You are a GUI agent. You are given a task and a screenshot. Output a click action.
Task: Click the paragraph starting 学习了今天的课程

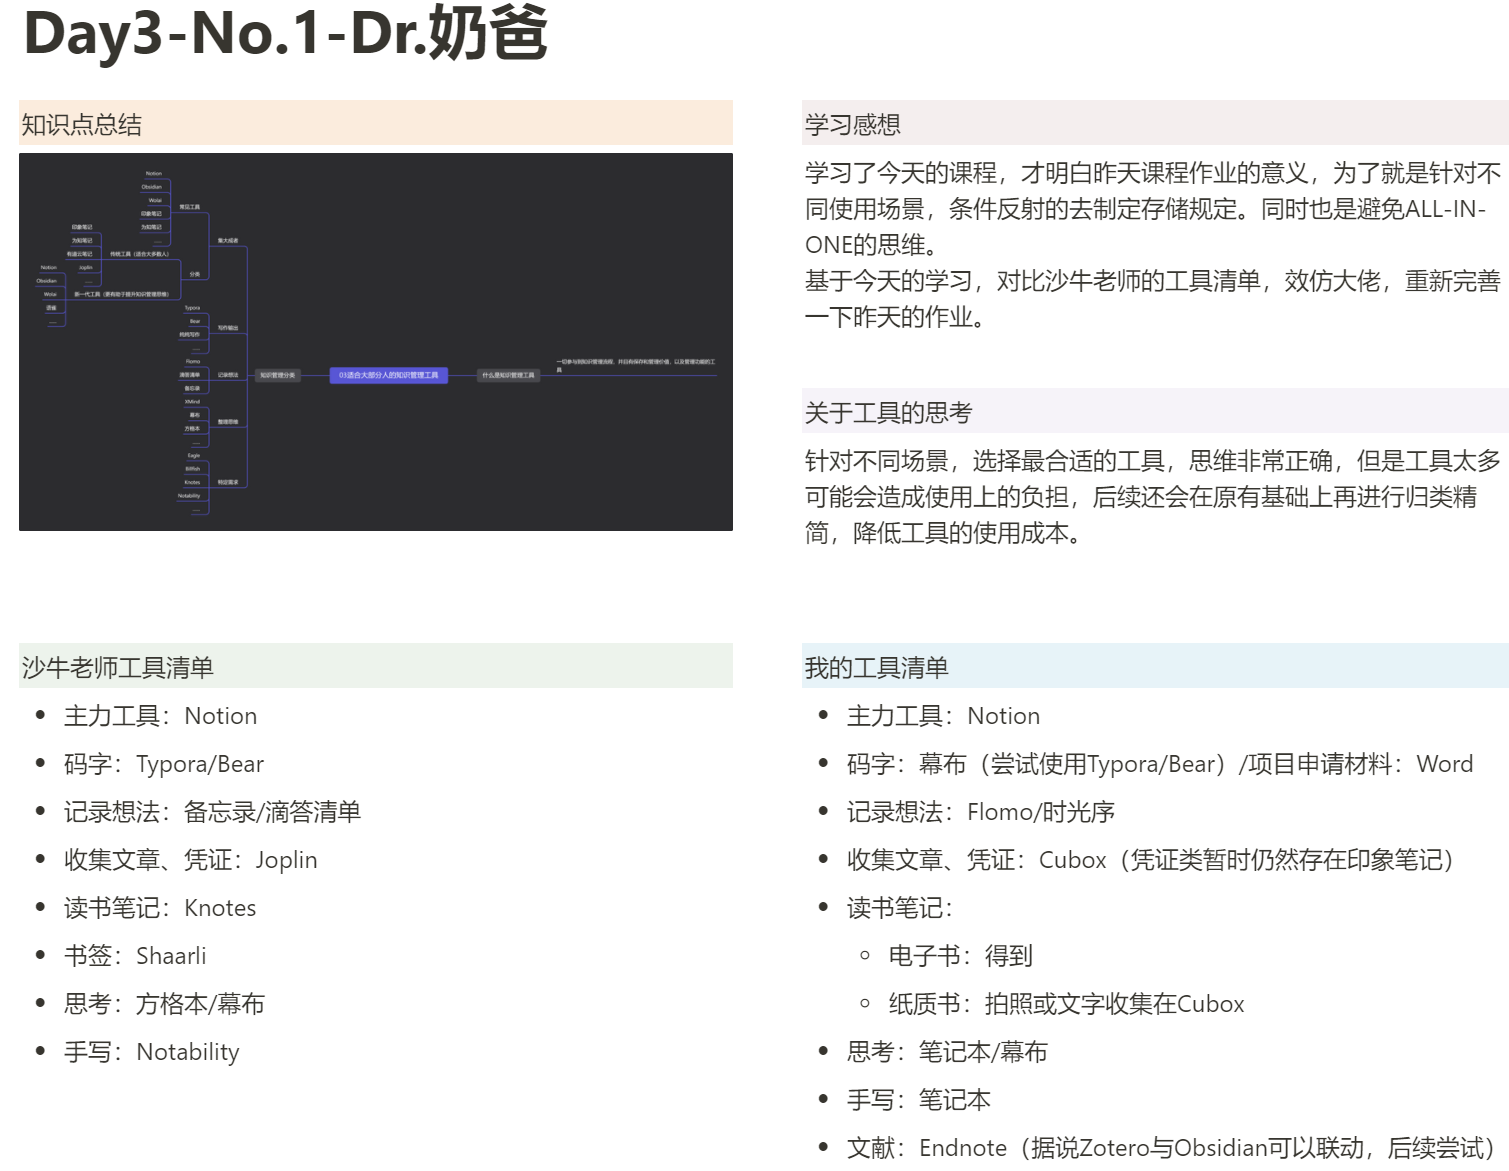tap(1153, 209)
